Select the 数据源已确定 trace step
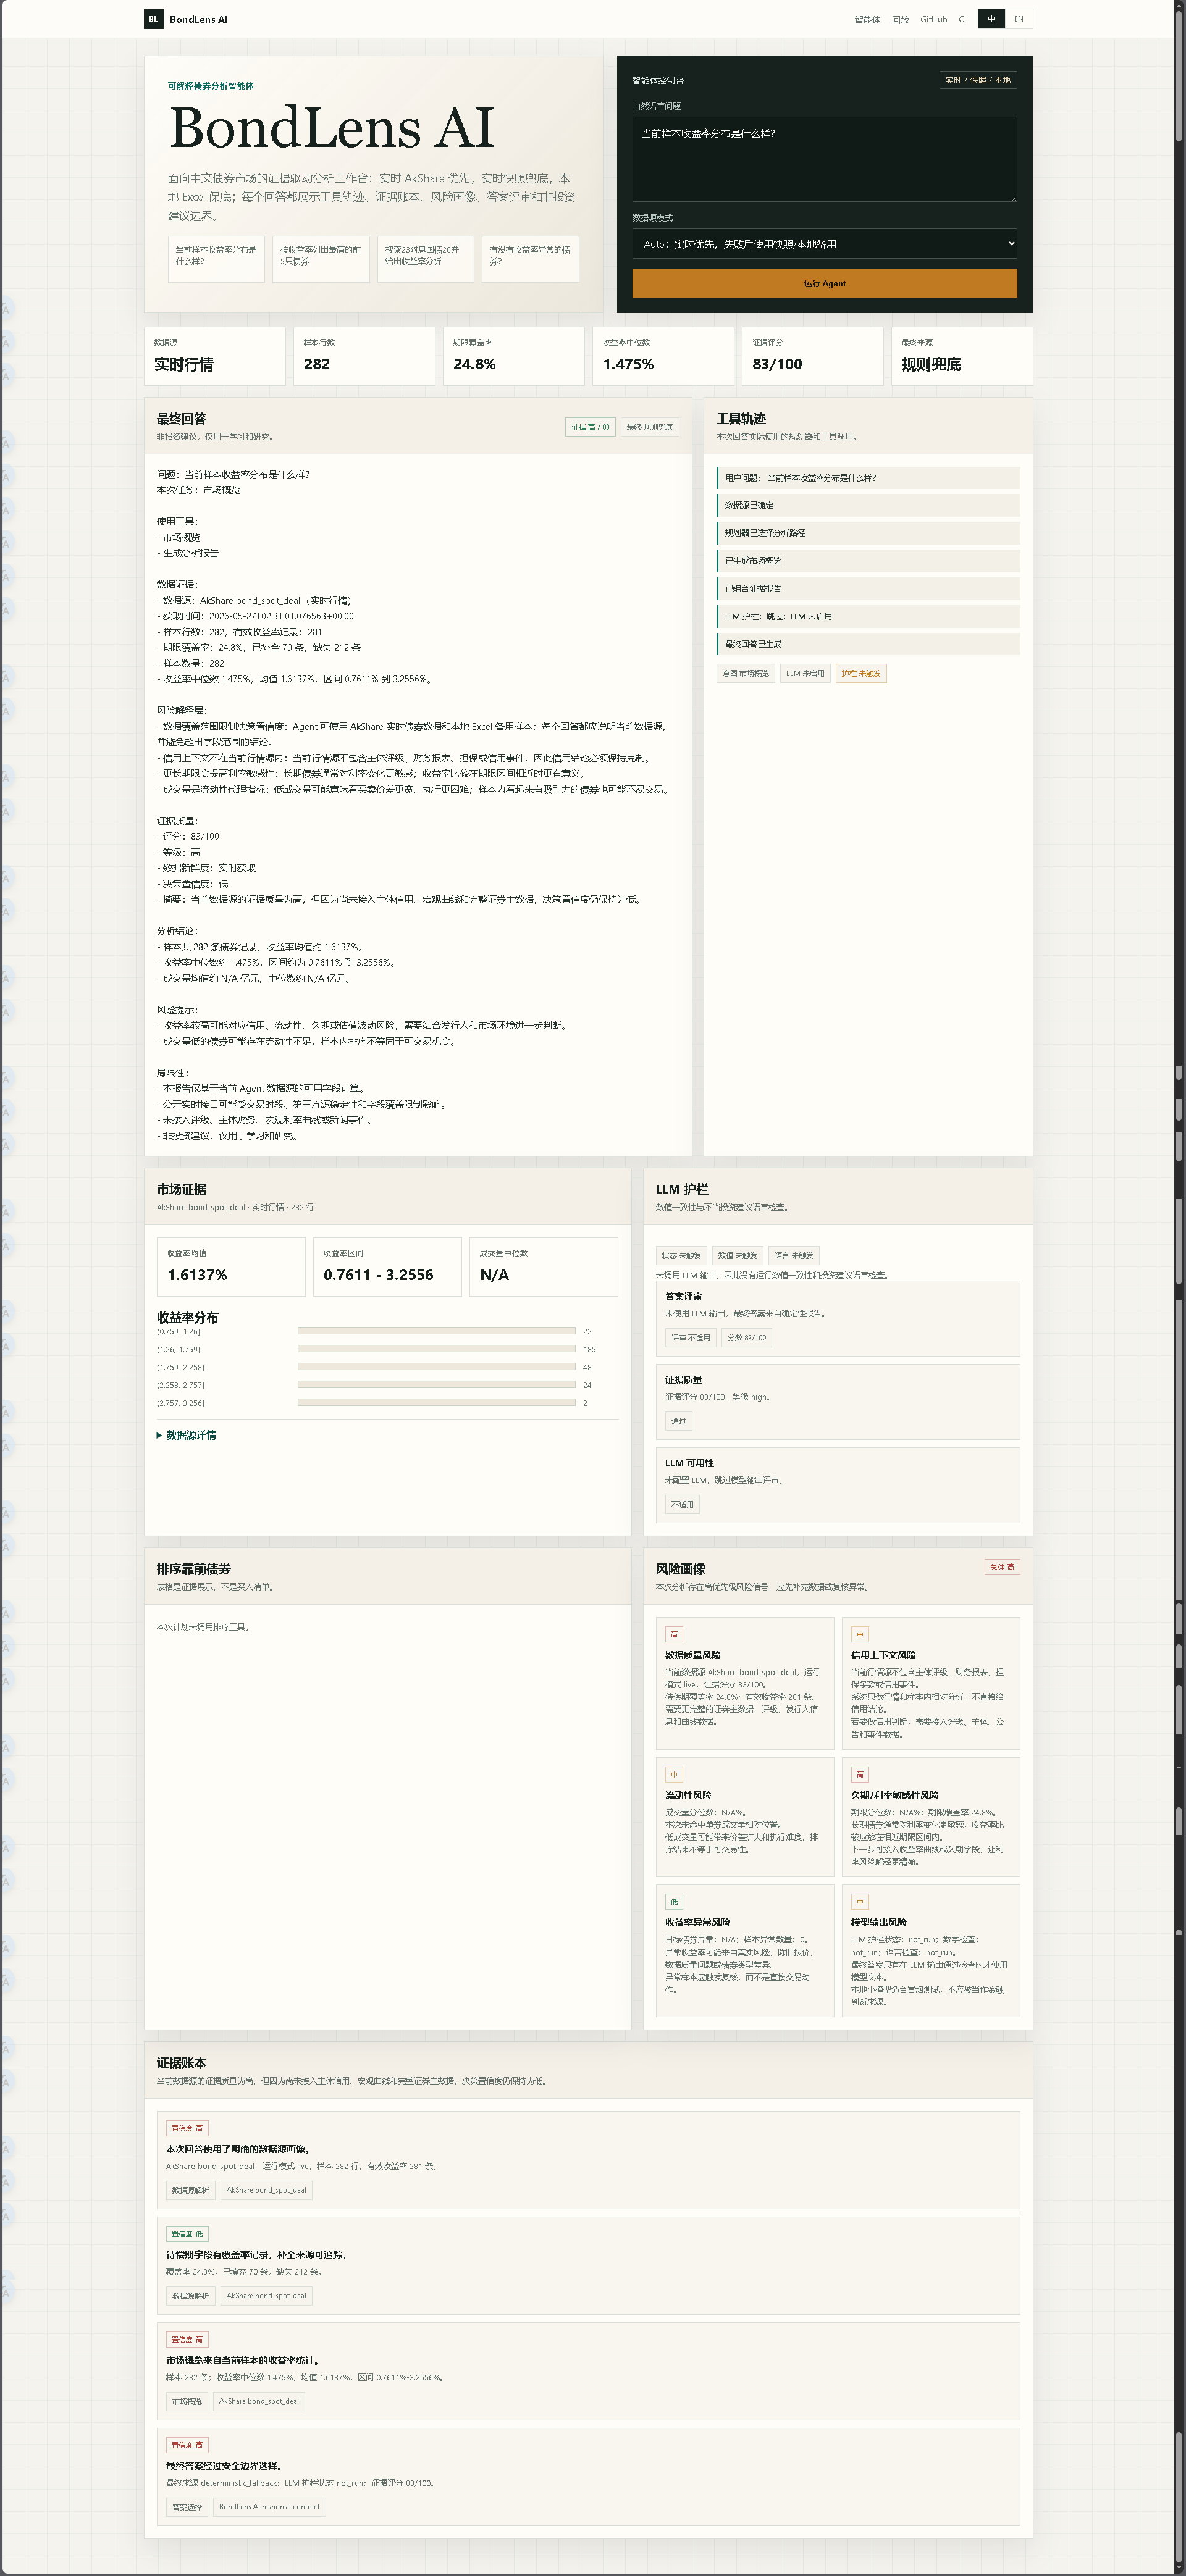Image resolution: width=1186 pixels, height=2576 pixels. (x=868, y=505)
